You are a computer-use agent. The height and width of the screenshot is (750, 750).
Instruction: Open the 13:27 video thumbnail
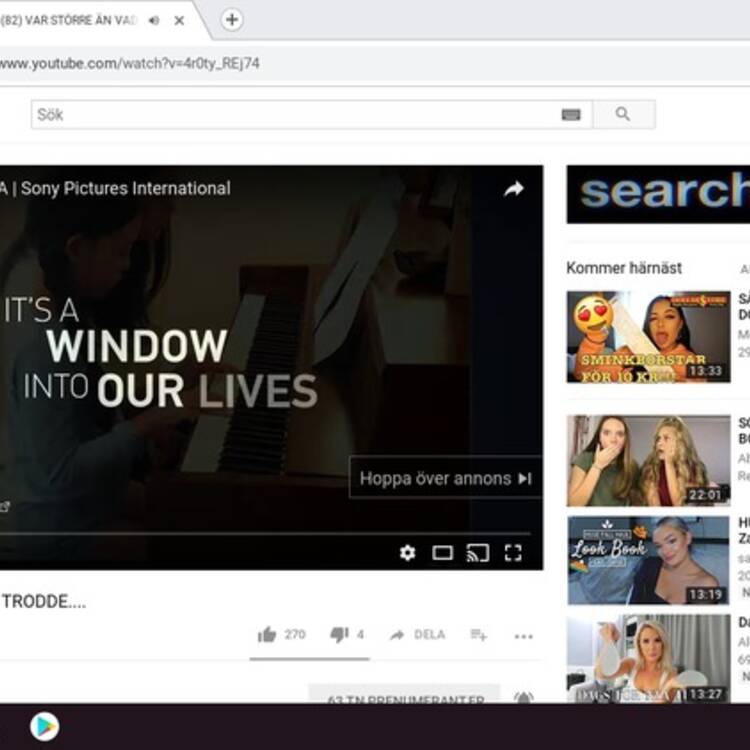click(x=648, y=659)
